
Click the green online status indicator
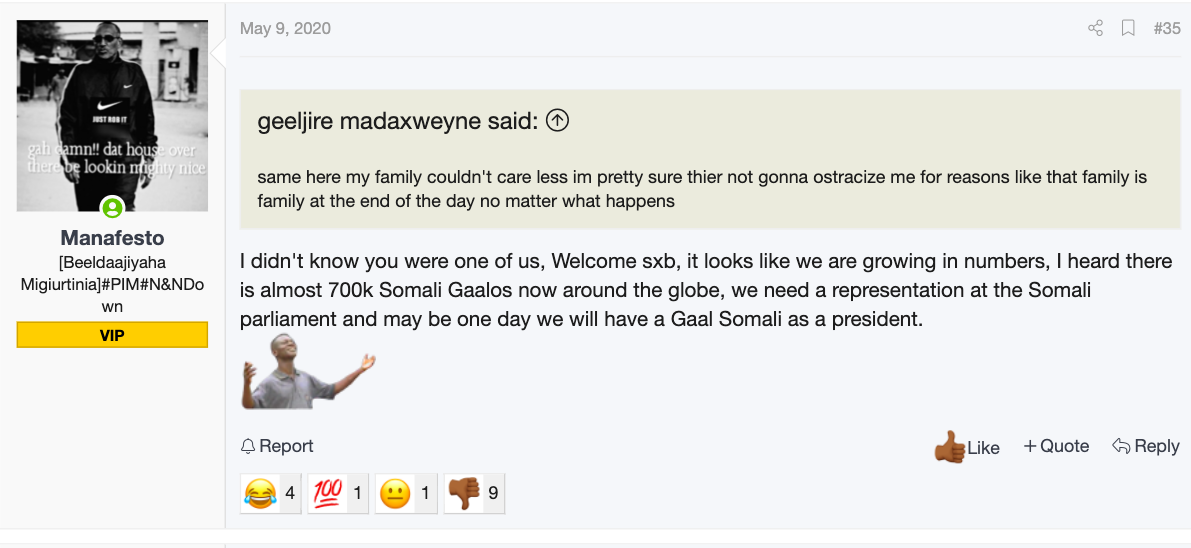tap(112, 207)
